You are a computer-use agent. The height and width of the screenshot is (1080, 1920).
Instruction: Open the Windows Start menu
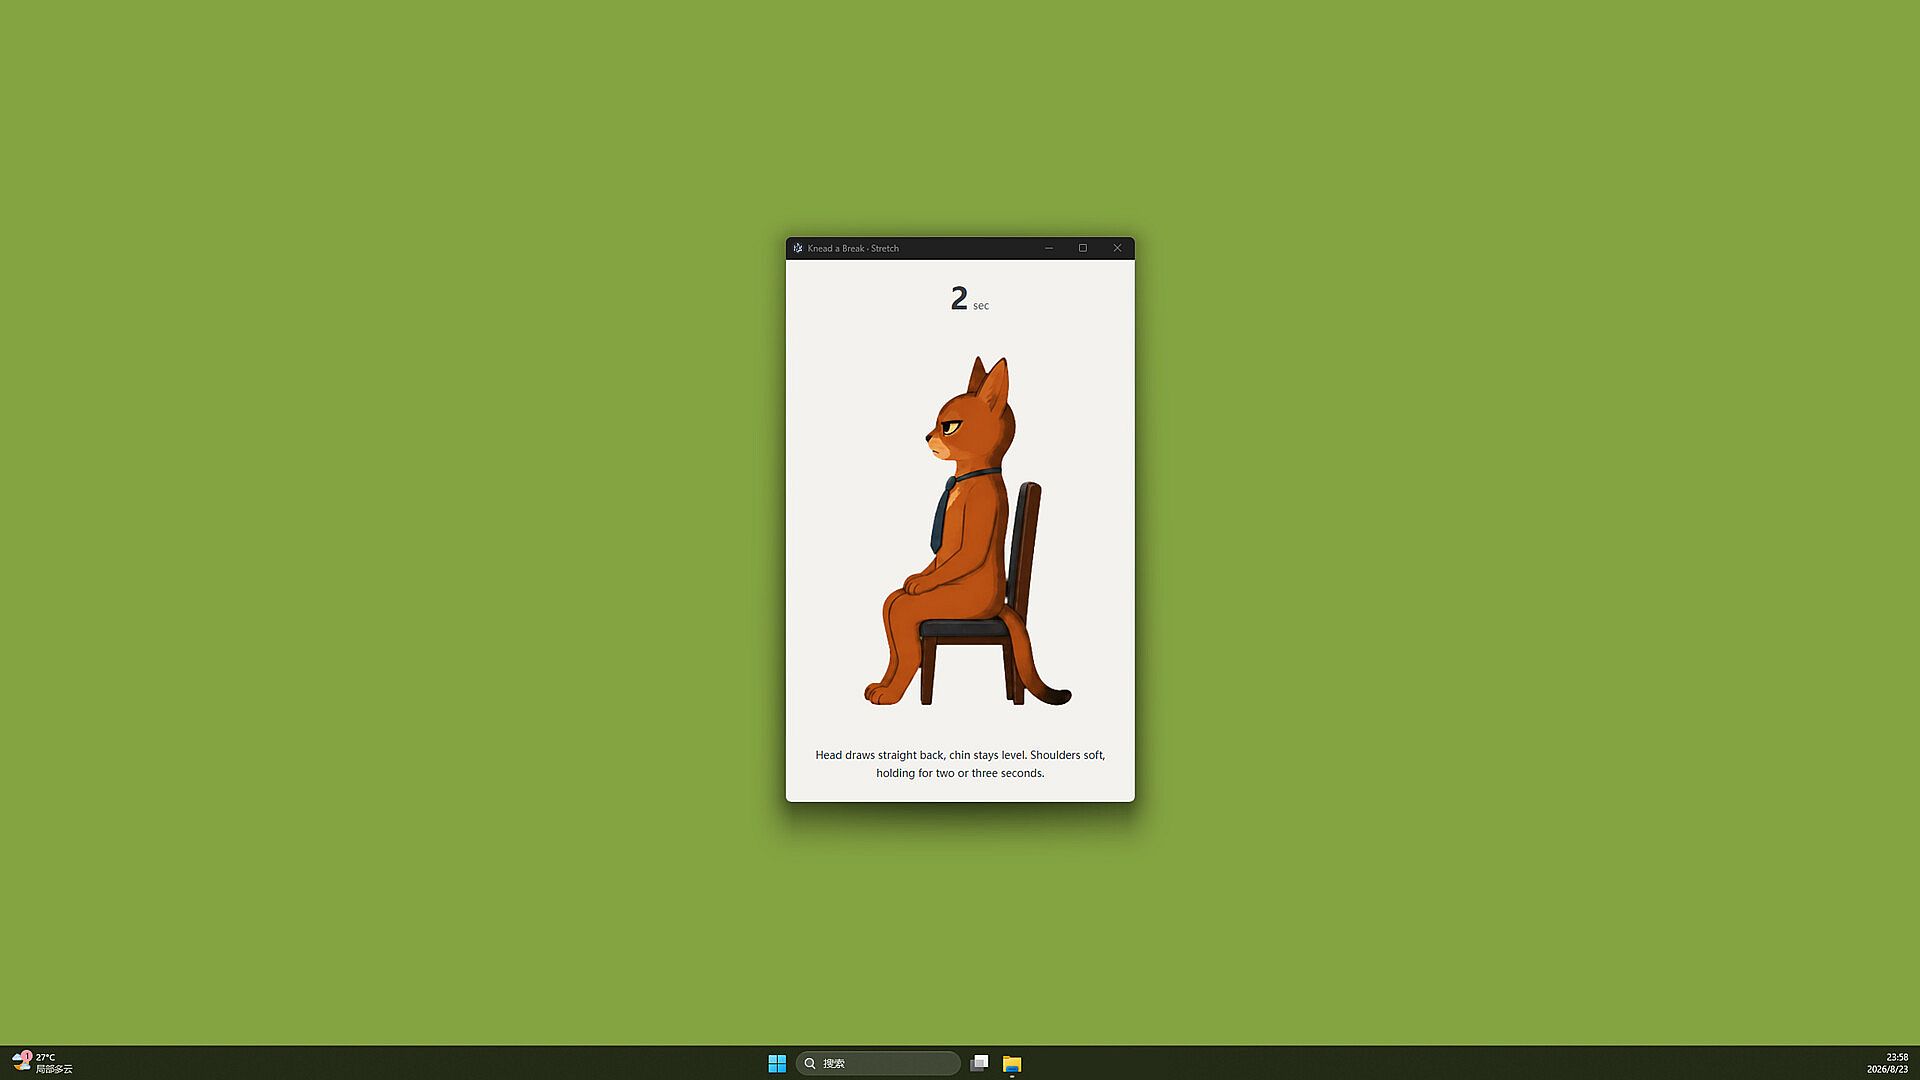coord(777,1063)
